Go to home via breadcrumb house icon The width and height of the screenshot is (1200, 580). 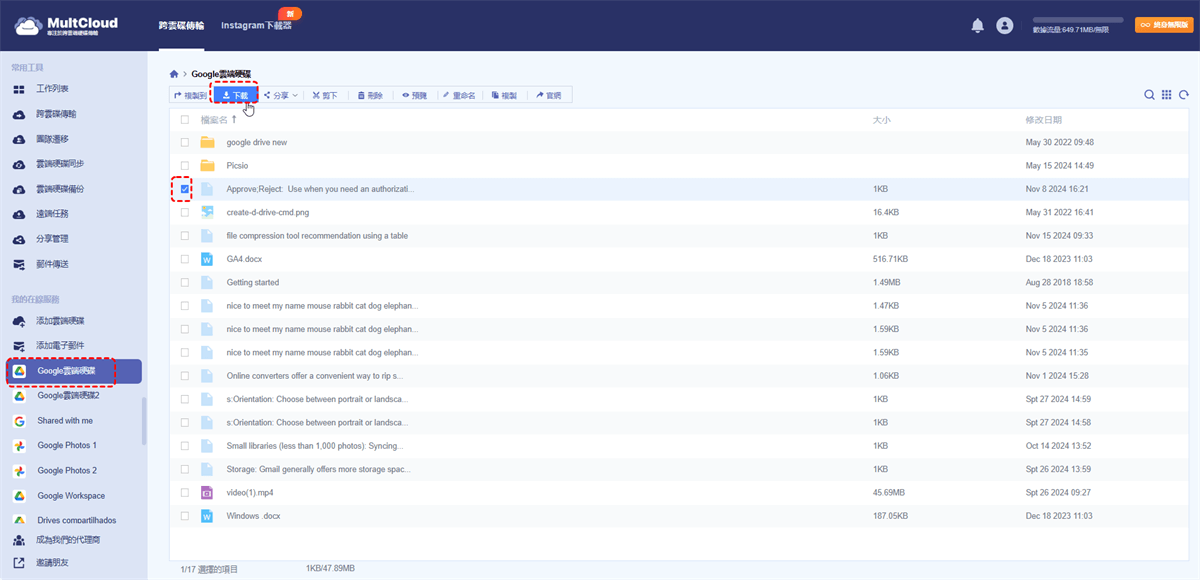pyautogui.click(x=174, y=74)
